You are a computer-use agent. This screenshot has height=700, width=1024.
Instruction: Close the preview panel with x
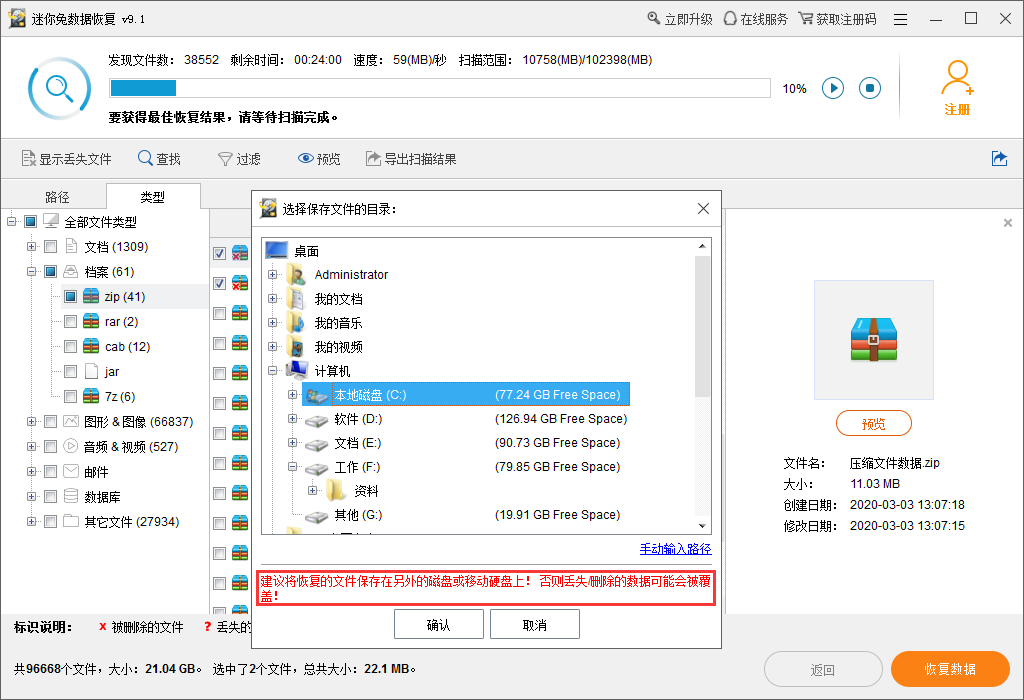pyautogui.click(x=1008, y=223)
